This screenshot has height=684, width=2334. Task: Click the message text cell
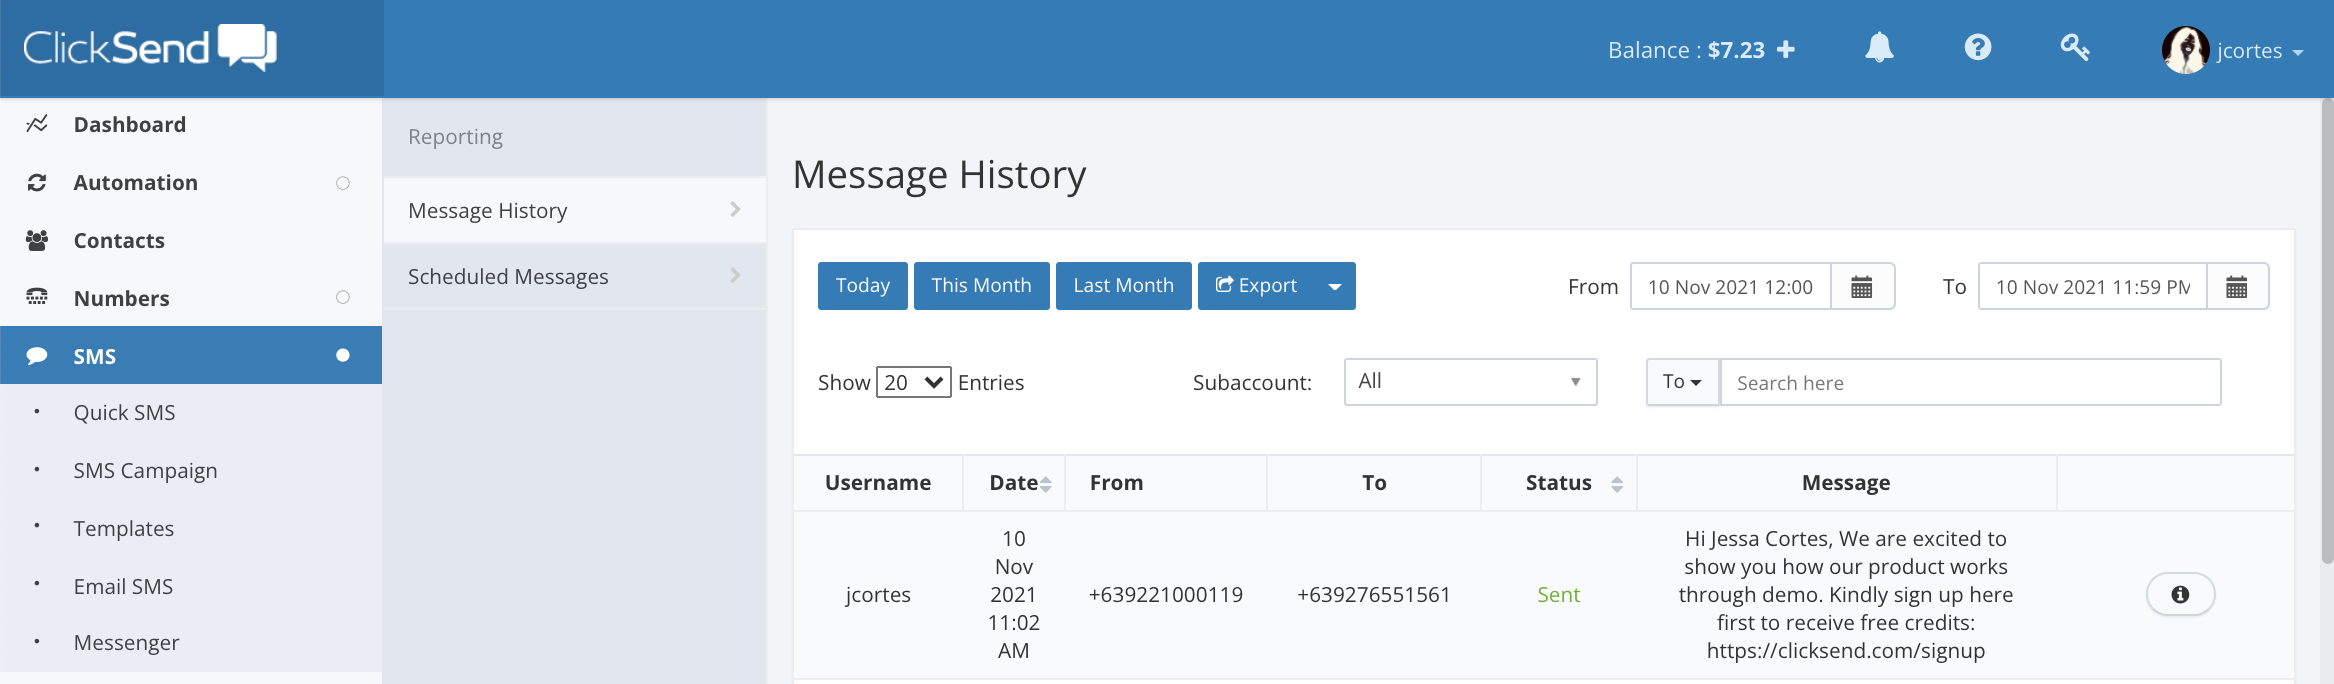click(x=1846, y=595)
